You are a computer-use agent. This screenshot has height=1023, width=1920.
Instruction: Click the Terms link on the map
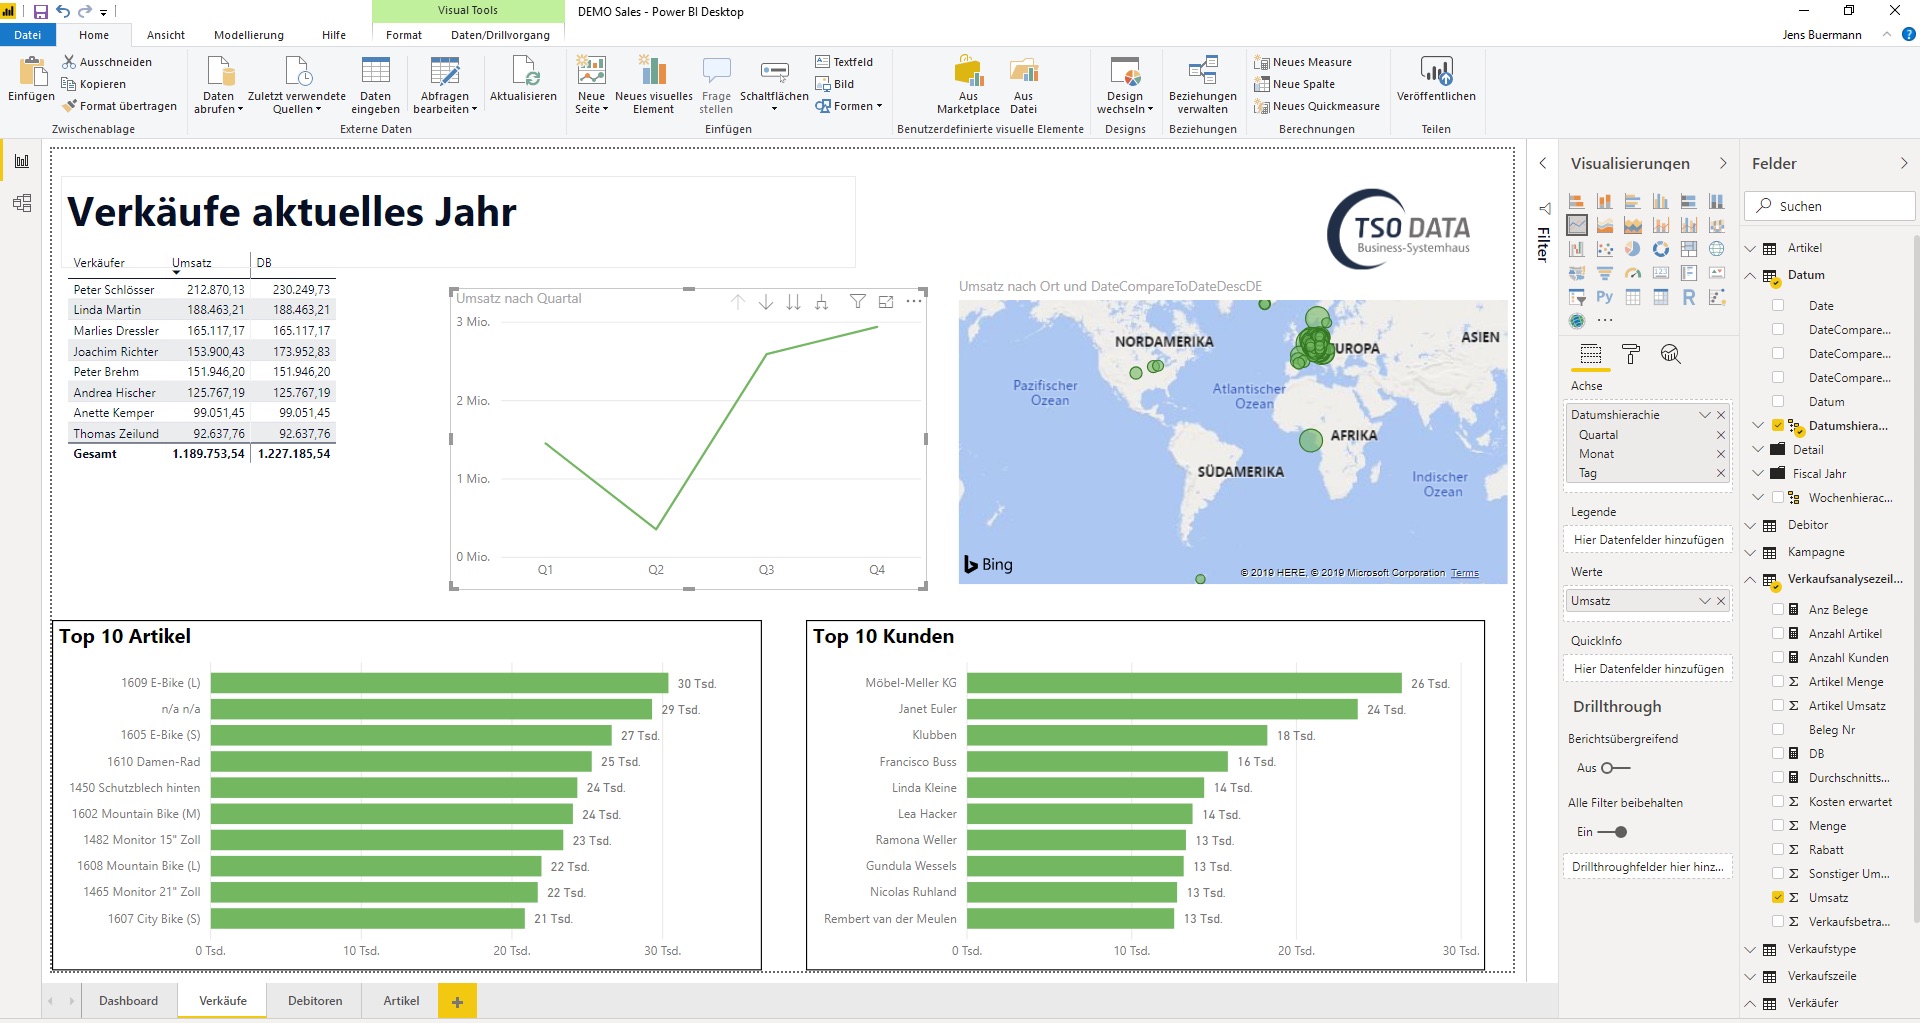click(x=1465, y=573)
